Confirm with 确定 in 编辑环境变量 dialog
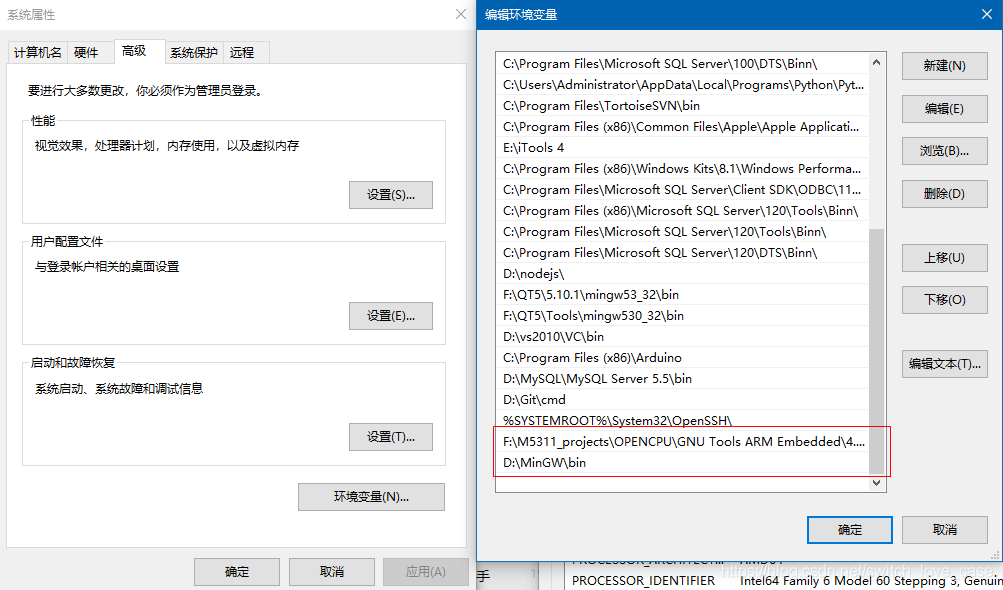The width and height of the screenshot is (1003, 590). click(850, 530)
